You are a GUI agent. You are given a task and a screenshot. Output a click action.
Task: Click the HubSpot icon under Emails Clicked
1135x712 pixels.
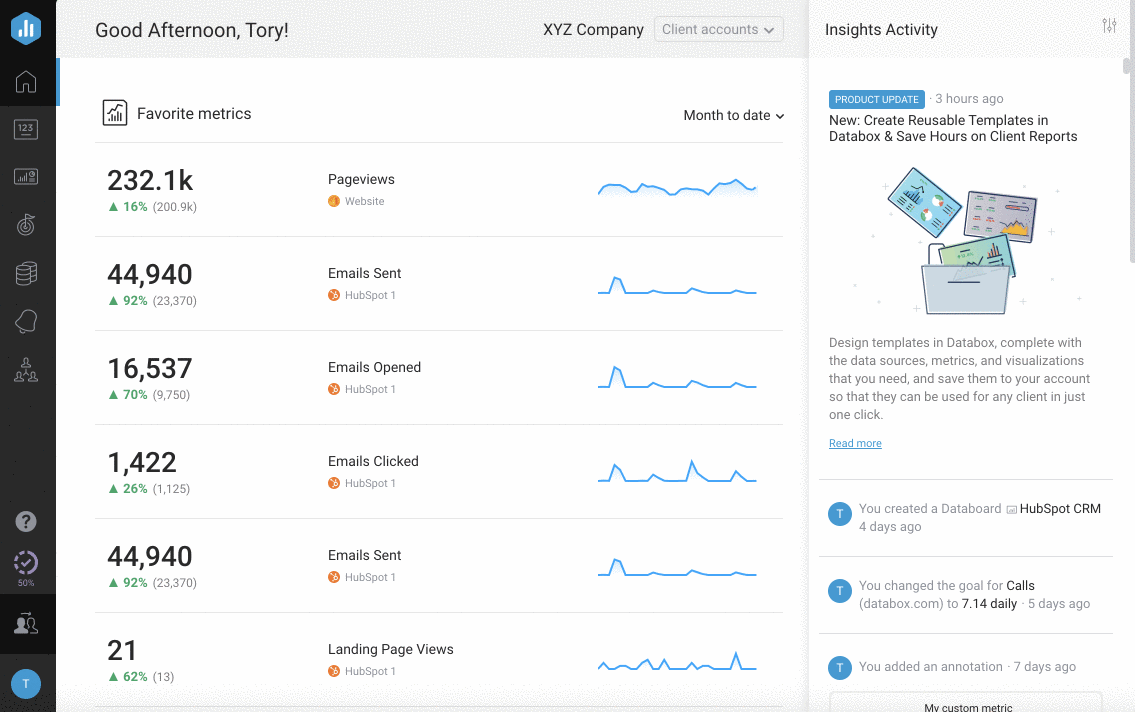[334, 483]
